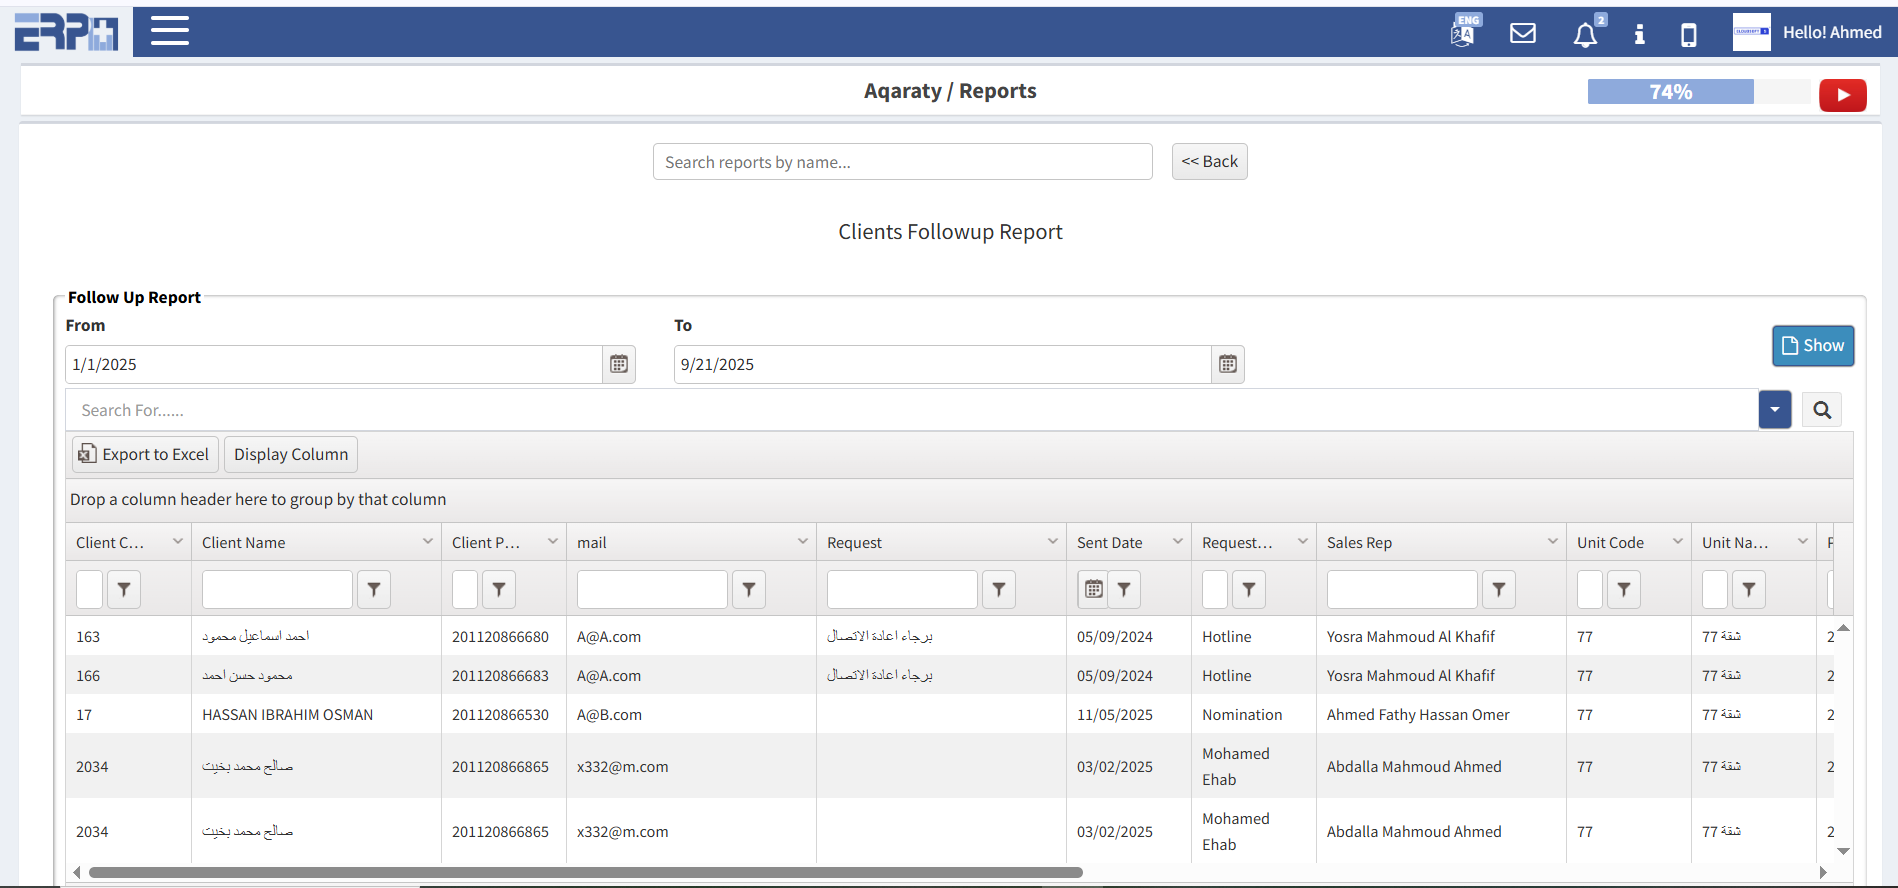Open the Sales Rep column dropdown chevron
This screenshot has height=888, width=1898.
click(x=1552, y=542)
